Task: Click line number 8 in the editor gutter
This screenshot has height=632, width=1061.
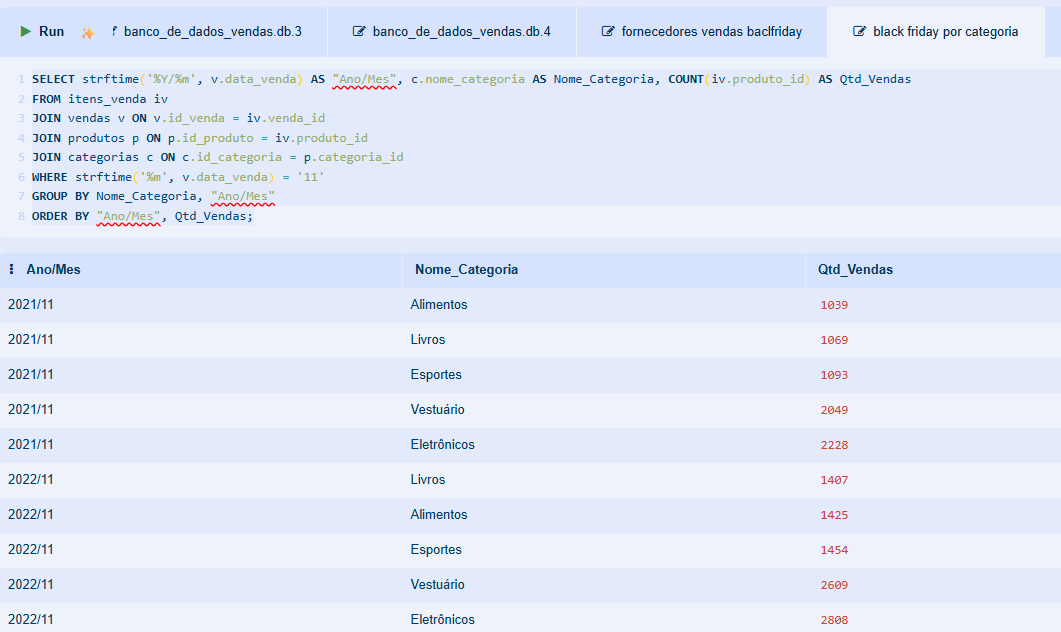Action: tap(22, 216)
